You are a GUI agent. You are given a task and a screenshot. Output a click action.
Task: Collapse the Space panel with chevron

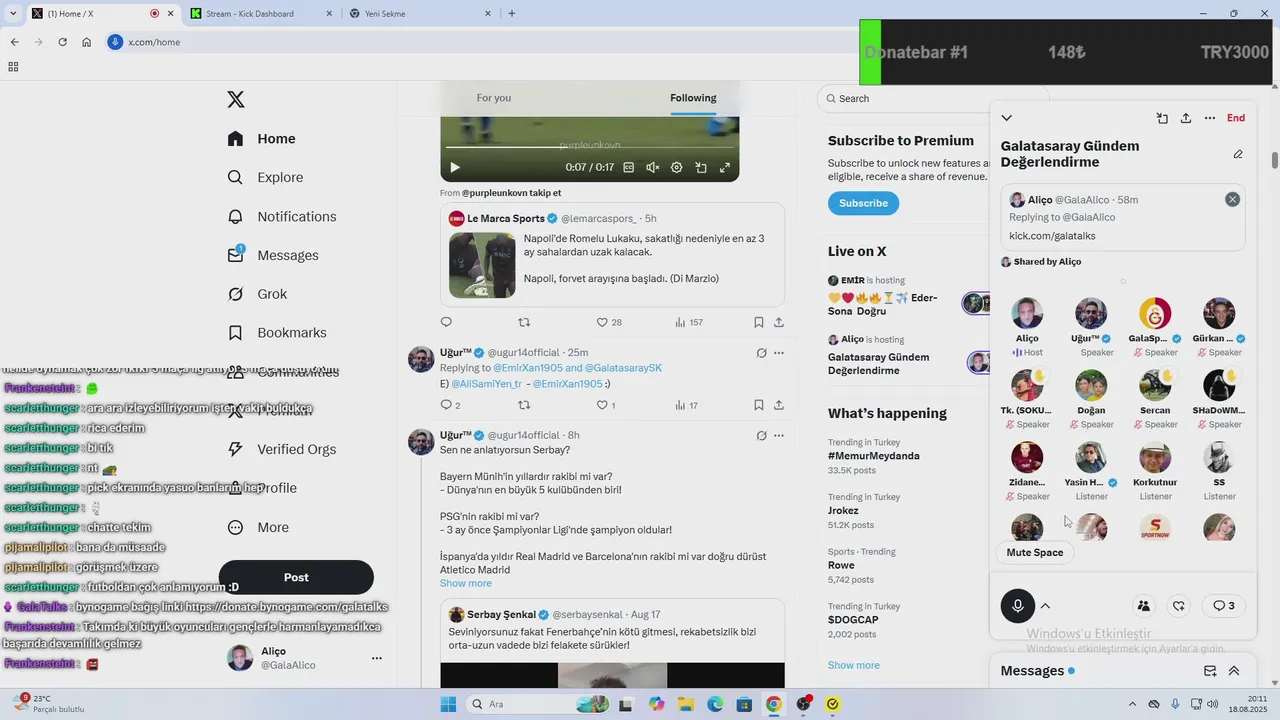1007,118
